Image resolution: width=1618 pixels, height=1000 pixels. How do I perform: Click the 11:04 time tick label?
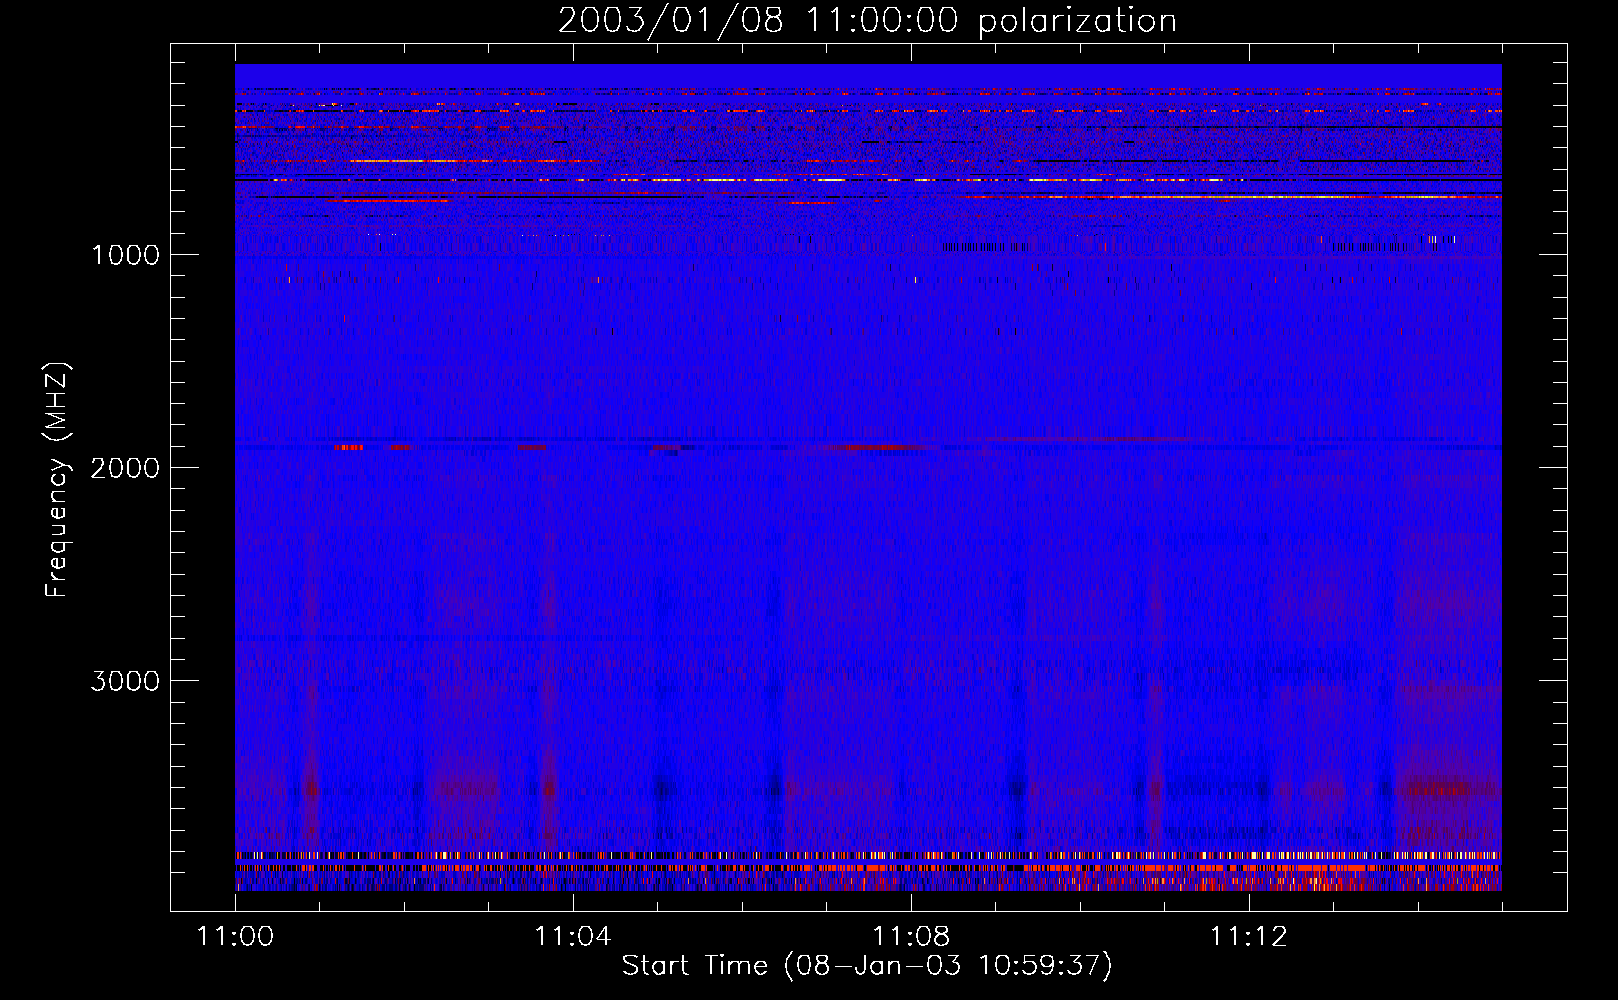[572, 937]
